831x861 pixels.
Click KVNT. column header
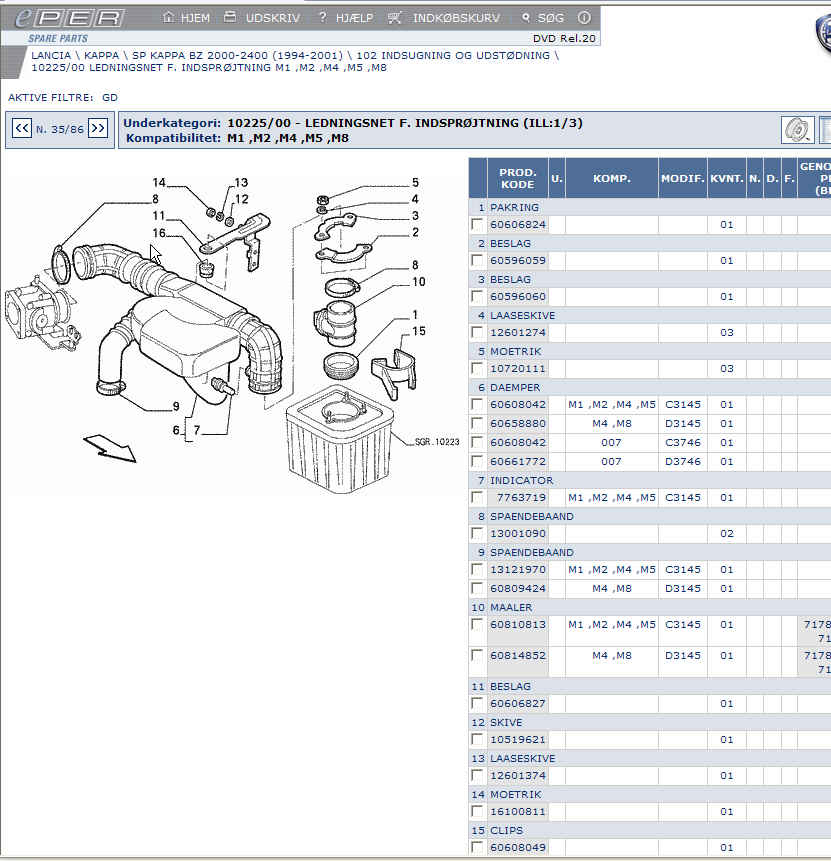pos(727,178)
